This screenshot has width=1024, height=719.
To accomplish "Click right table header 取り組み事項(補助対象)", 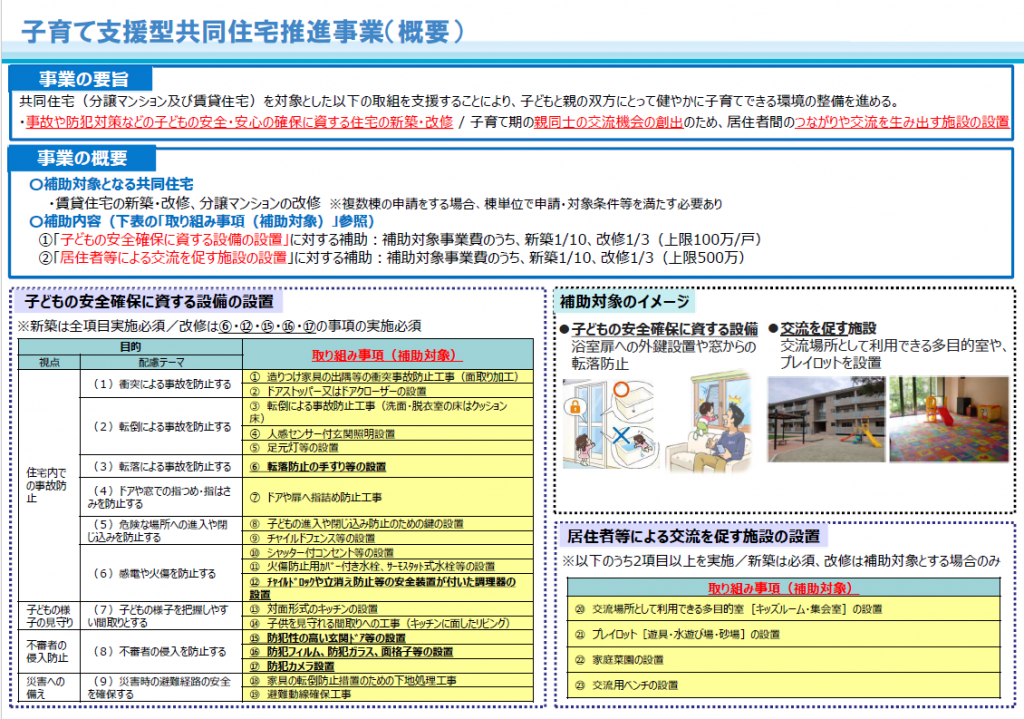I will click(x=783, y=588).
